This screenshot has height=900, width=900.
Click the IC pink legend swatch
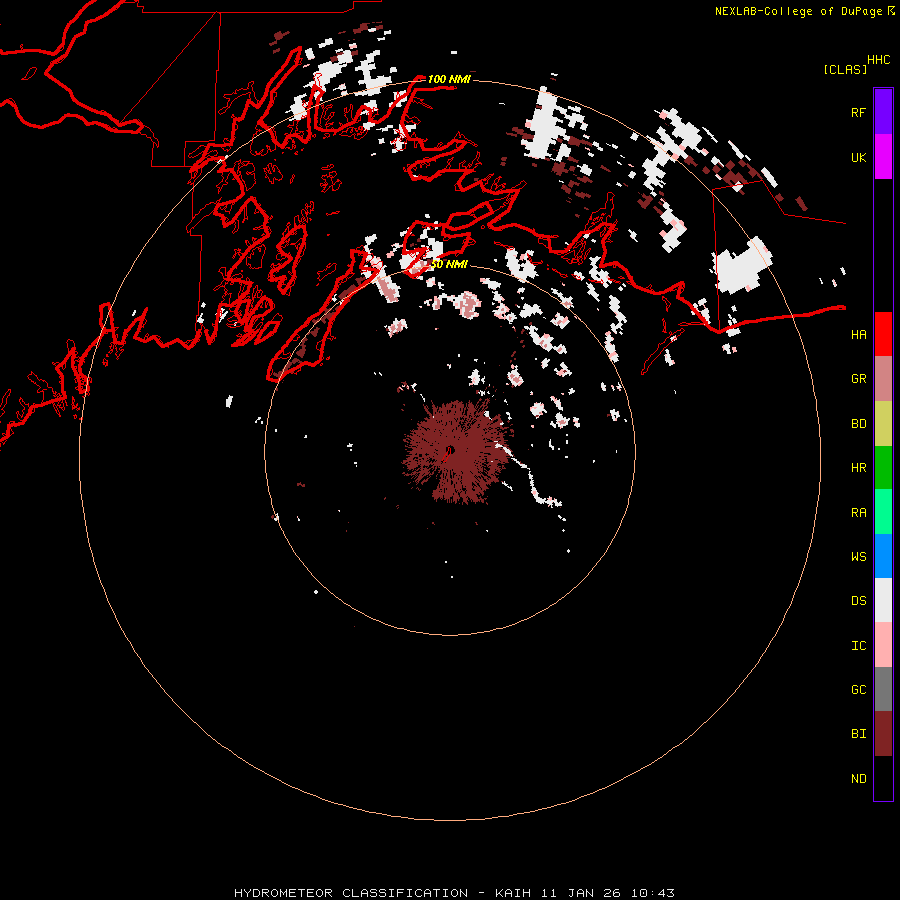pos(883,645)
